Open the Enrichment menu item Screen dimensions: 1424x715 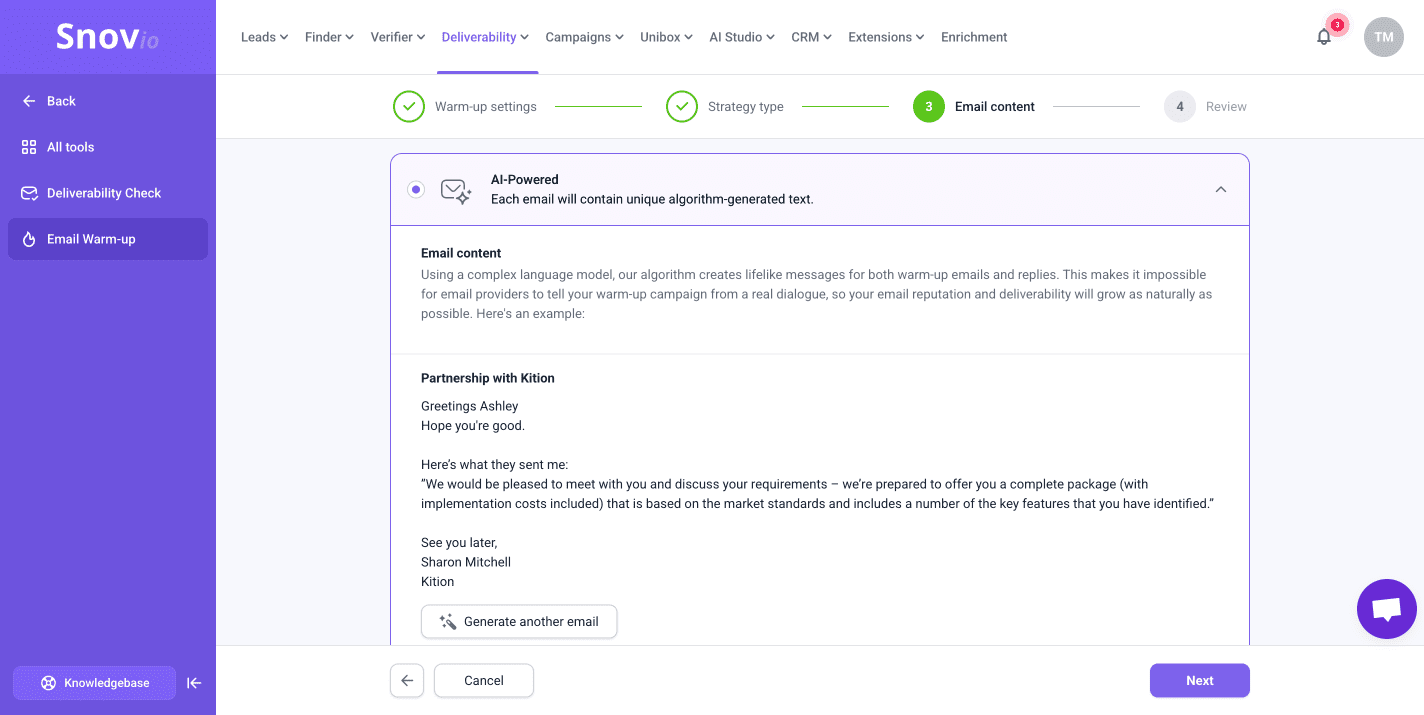[x=974, y=37]
